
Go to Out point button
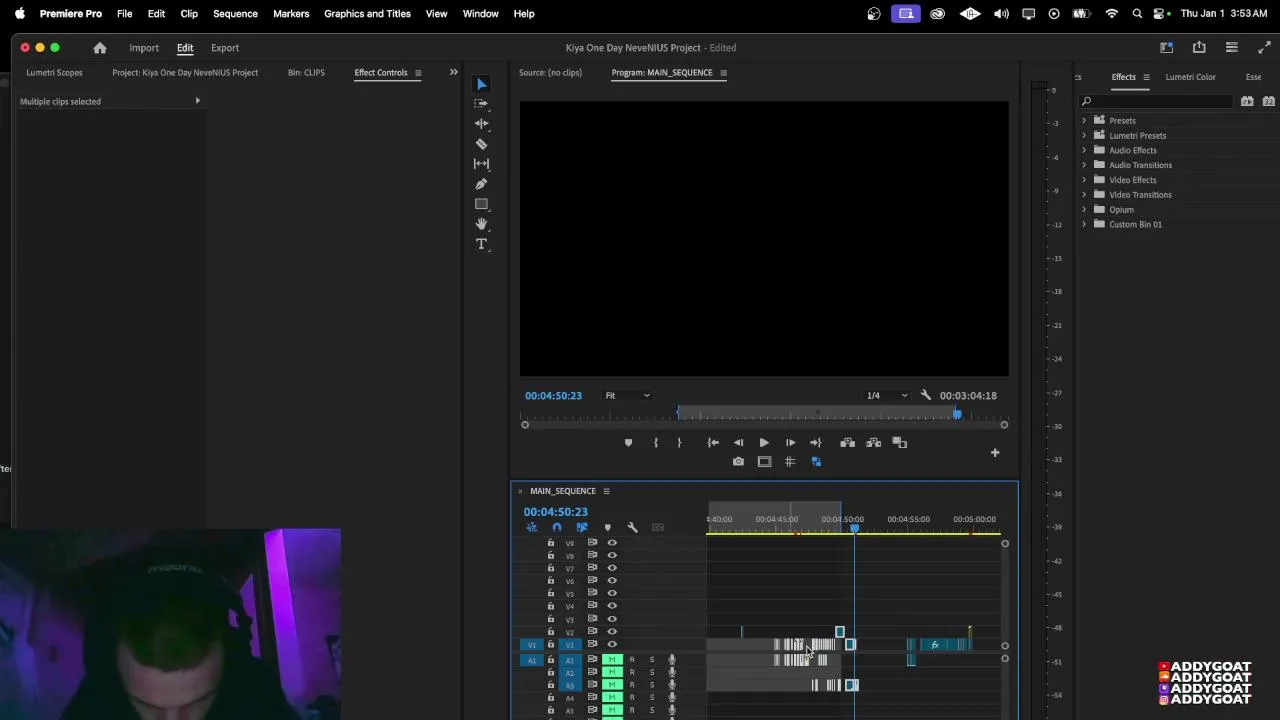pyautogui.click(x=816, y=443)
